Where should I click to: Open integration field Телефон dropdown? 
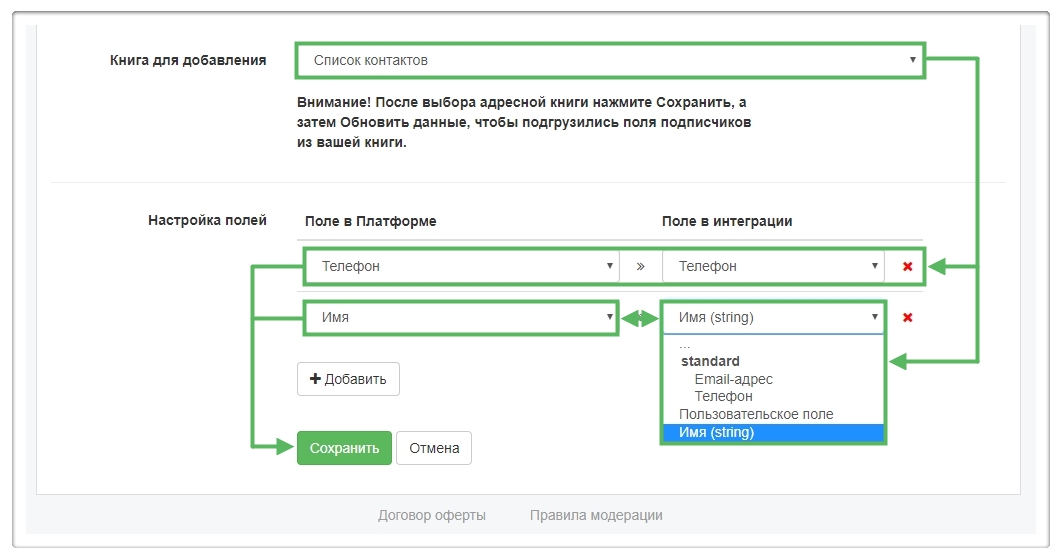773,267
